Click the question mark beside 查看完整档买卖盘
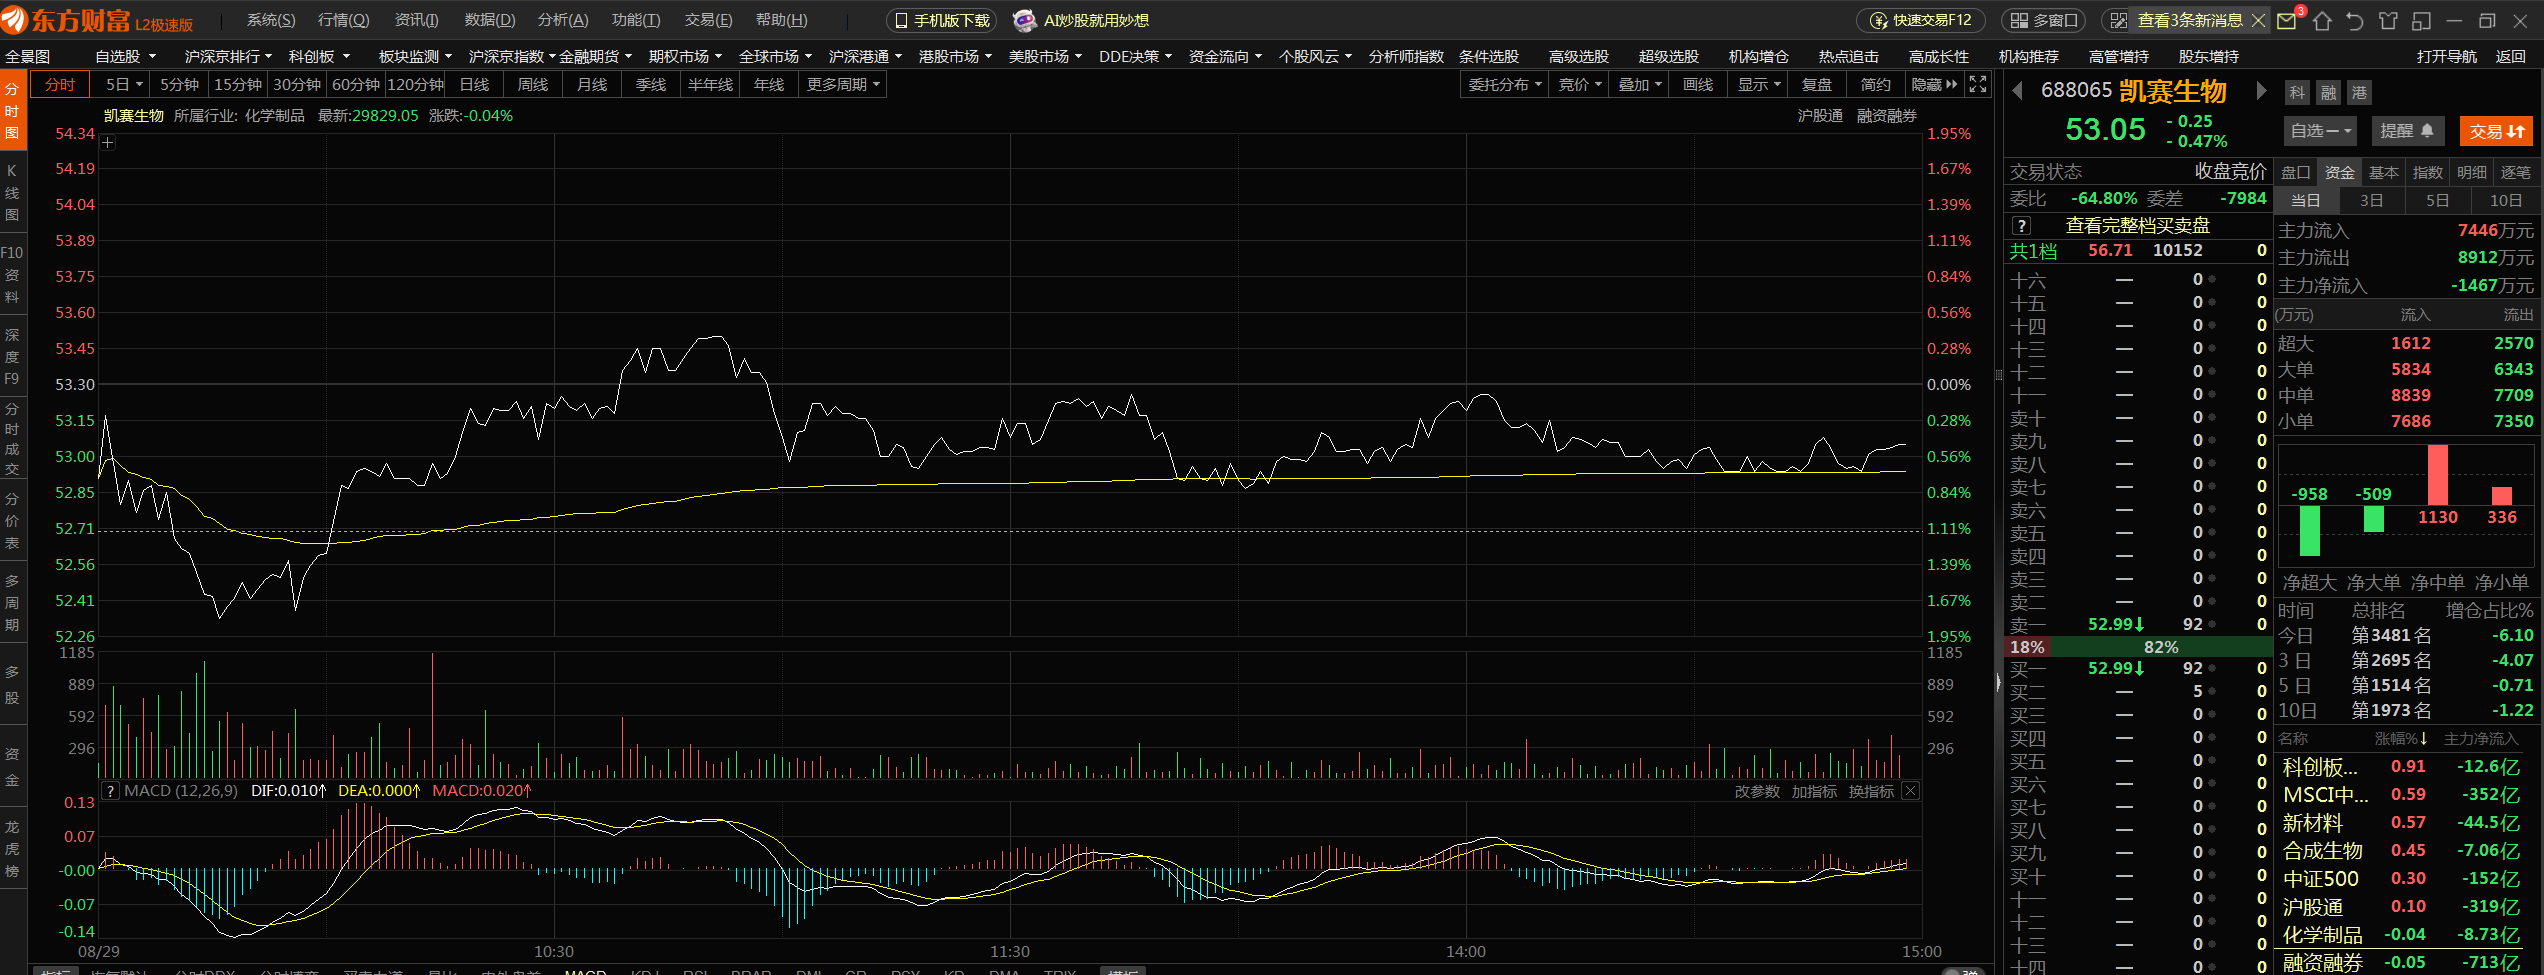 2021,226
